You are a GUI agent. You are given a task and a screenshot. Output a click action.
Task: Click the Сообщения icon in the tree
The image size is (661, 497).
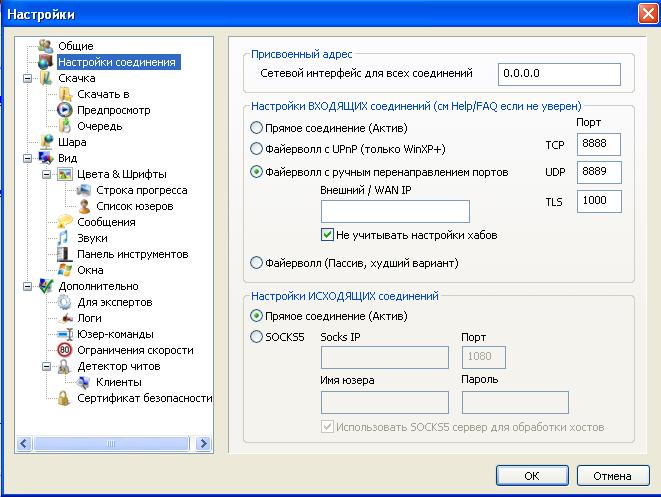click(x=65, y=222)
